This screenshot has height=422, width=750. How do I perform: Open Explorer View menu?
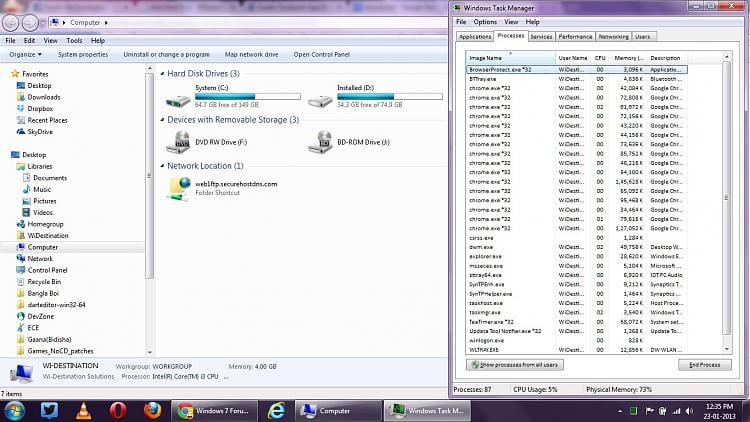[50, 41]
